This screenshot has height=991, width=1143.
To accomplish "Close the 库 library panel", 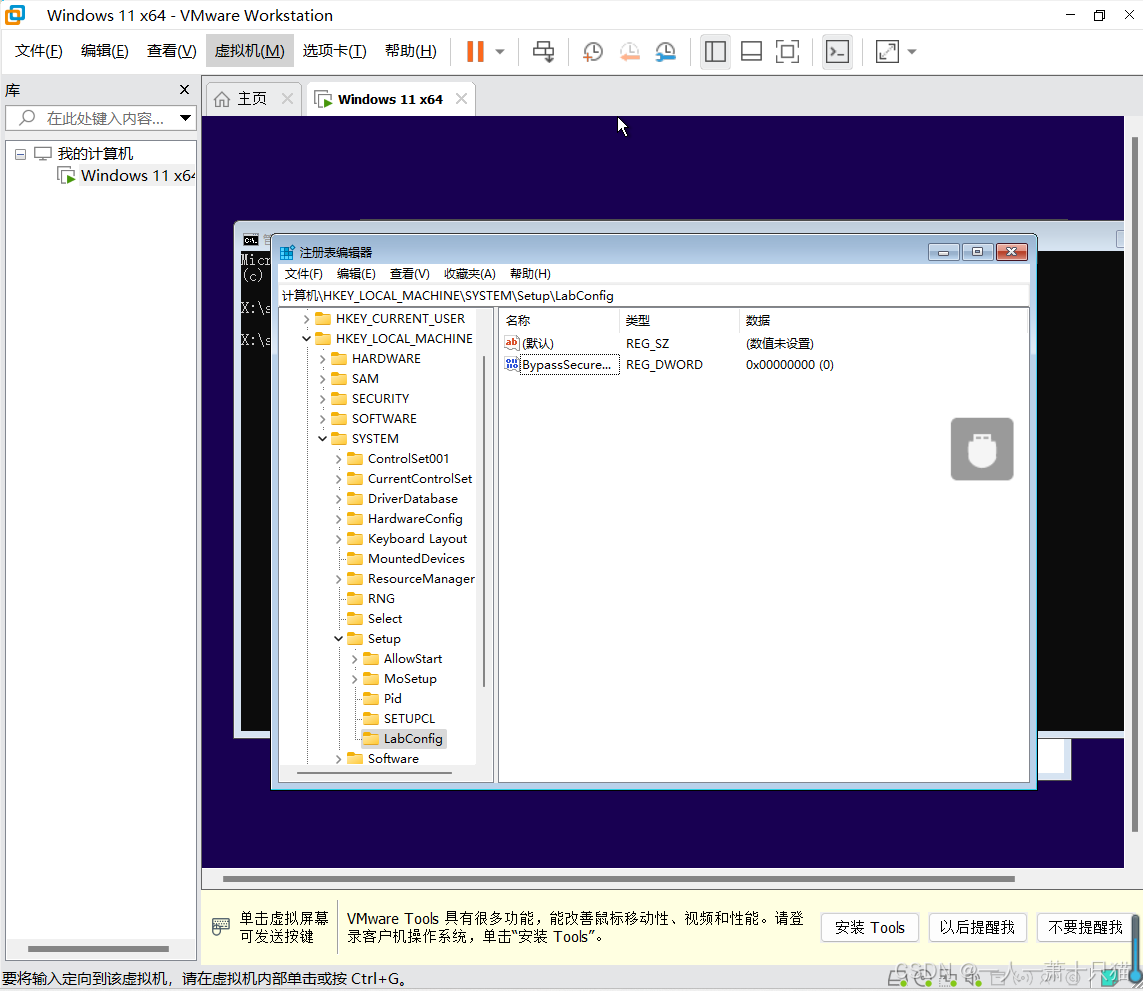I will pos(184,90).
